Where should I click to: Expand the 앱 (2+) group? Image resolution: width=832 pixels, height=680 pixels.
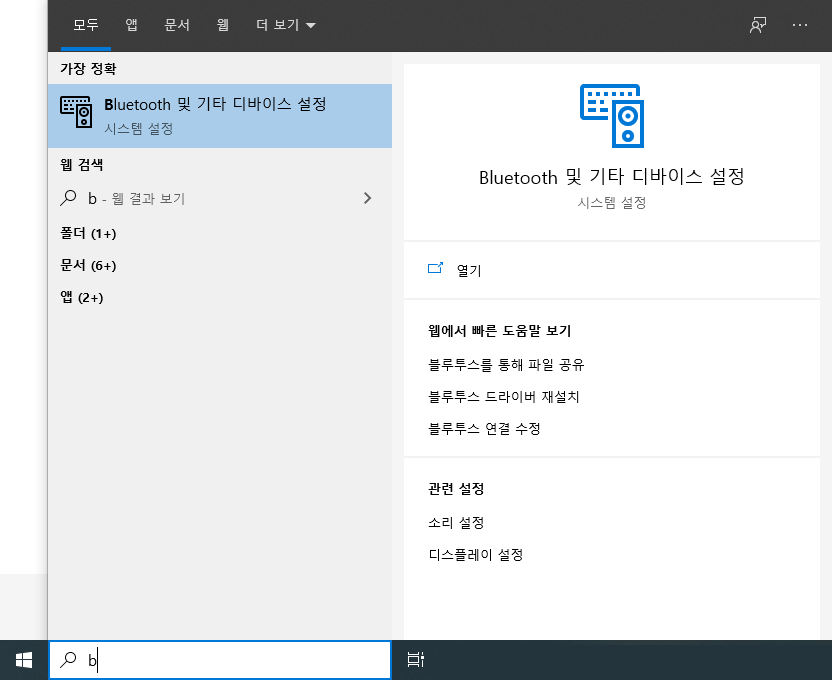tap(82, 297)
